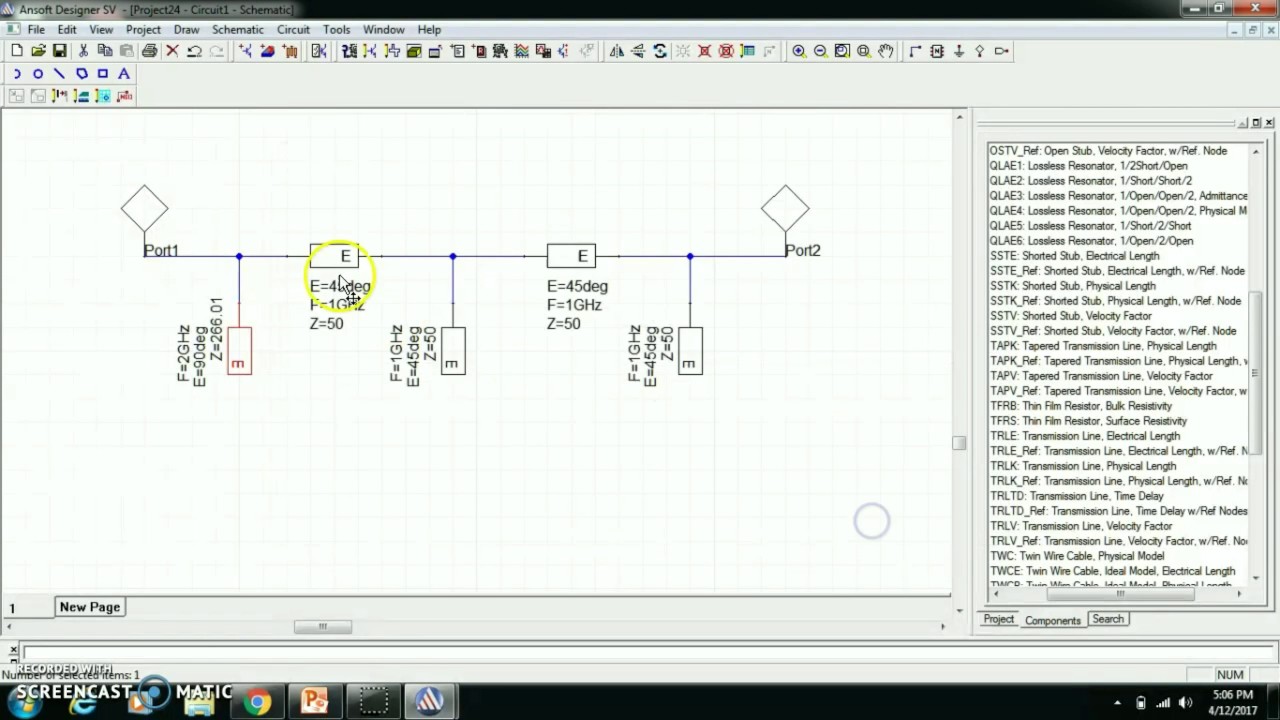Click the New document icon
Viewport: 1280px width, 720px height.
[16, 51]
